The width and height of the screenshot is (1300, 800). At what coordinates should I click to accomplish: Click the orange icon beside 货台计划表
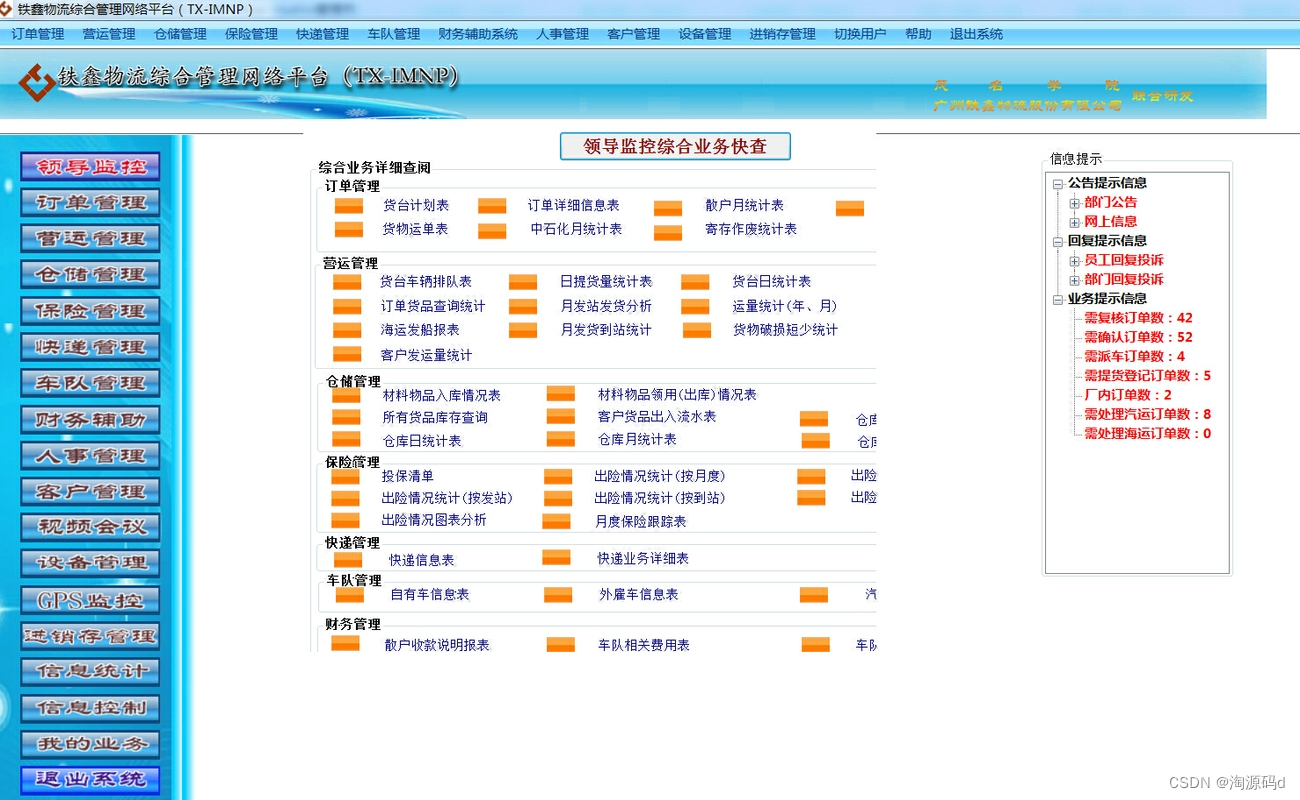point(348,207)
